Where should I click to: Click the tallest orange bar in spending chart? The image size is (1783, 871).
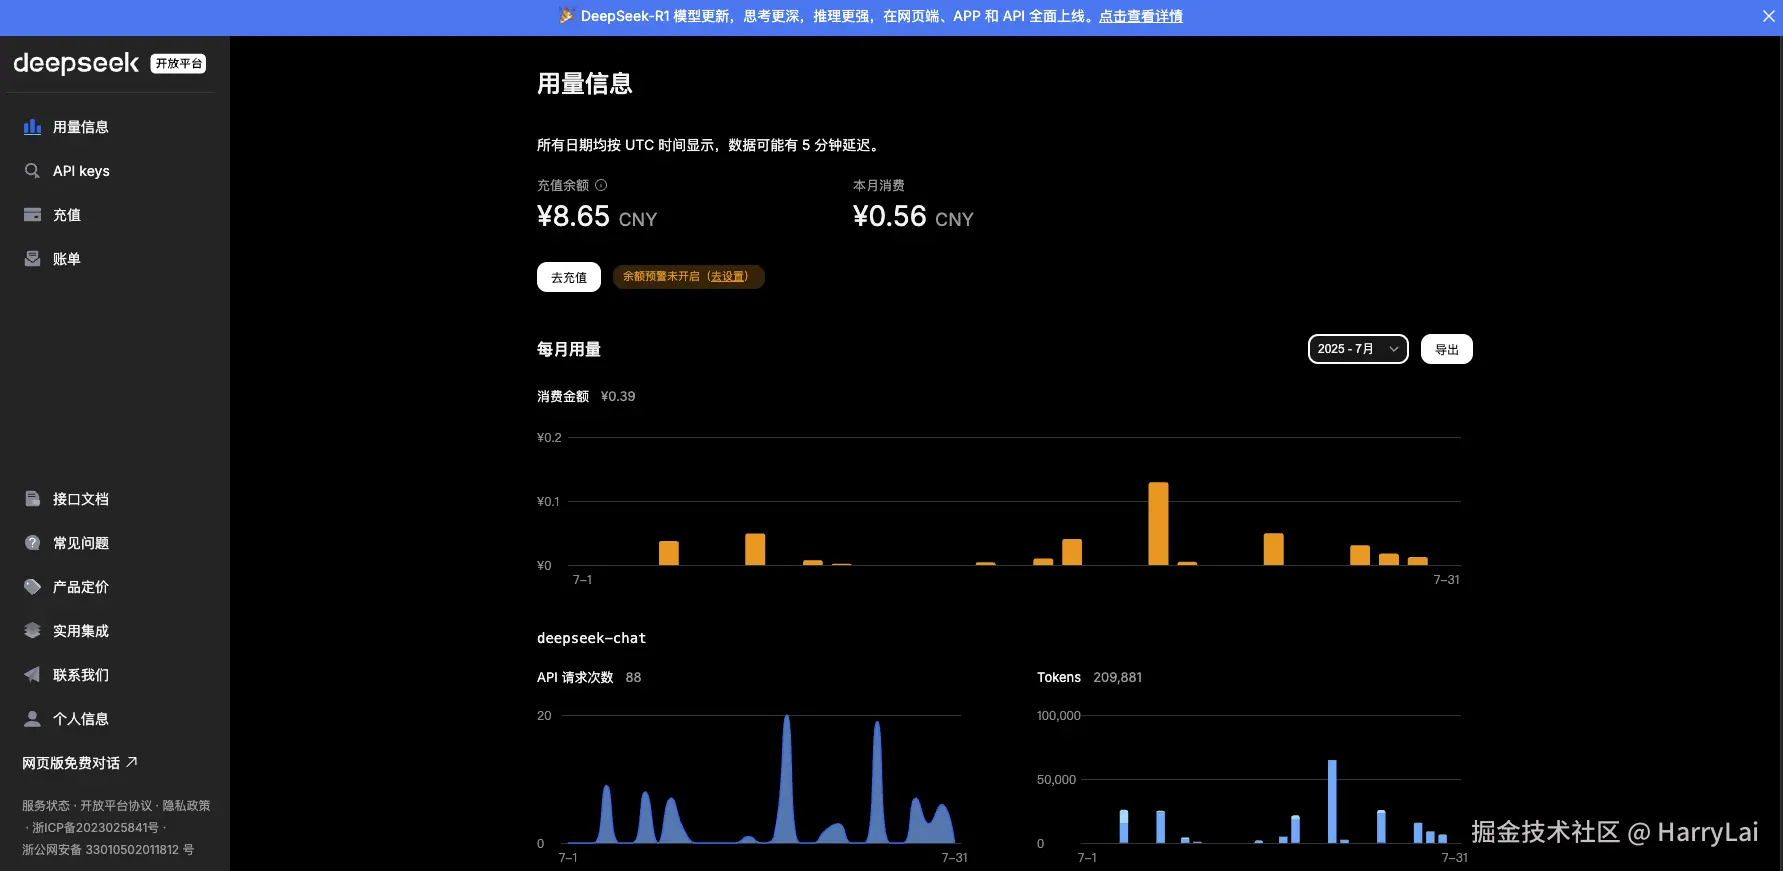(1158, 524)
